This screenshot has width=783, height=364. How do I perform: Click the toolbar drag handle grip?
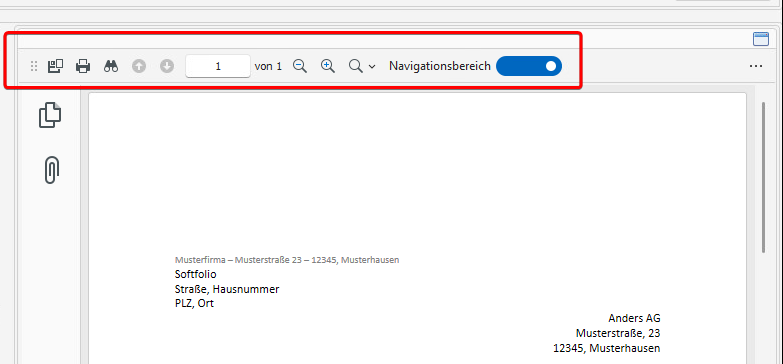[34, 66]
